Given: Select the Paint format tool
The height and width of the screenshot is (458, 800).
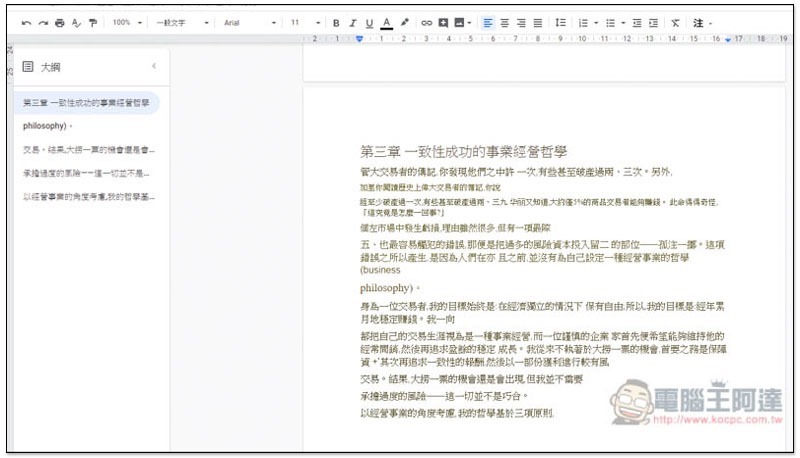Looking at the screenshot, I should coord(92,22).
